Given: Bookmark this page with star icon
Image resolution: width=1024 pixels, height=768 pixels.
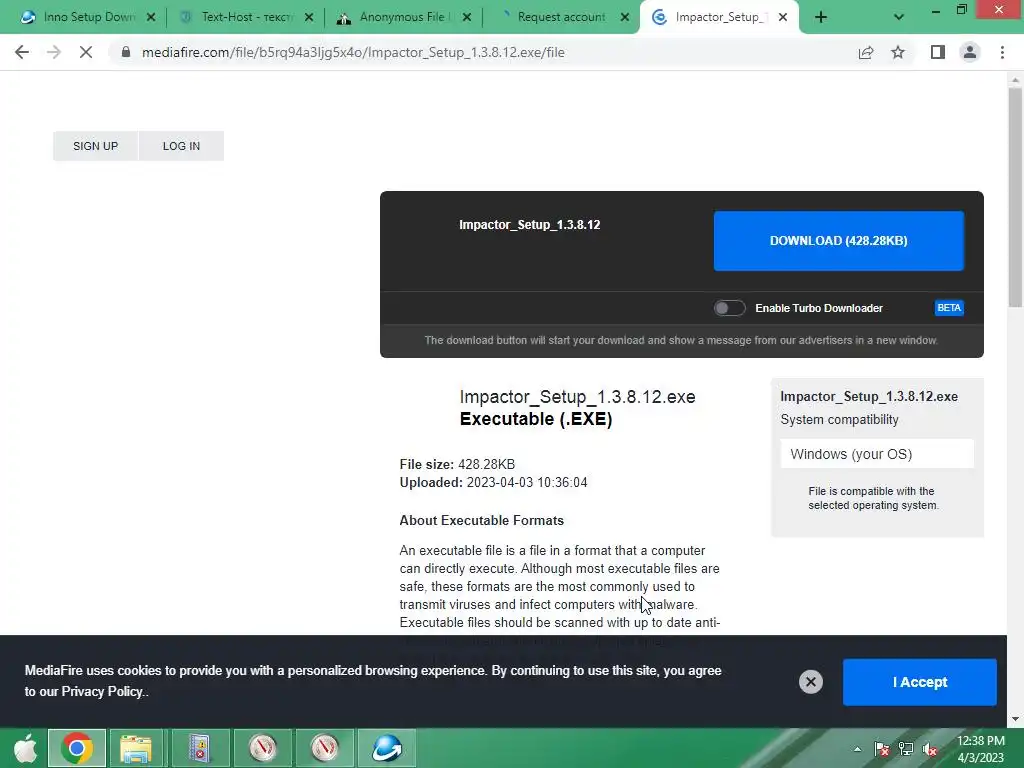Looking at the screenshot, I should click(x=898, y=52).
